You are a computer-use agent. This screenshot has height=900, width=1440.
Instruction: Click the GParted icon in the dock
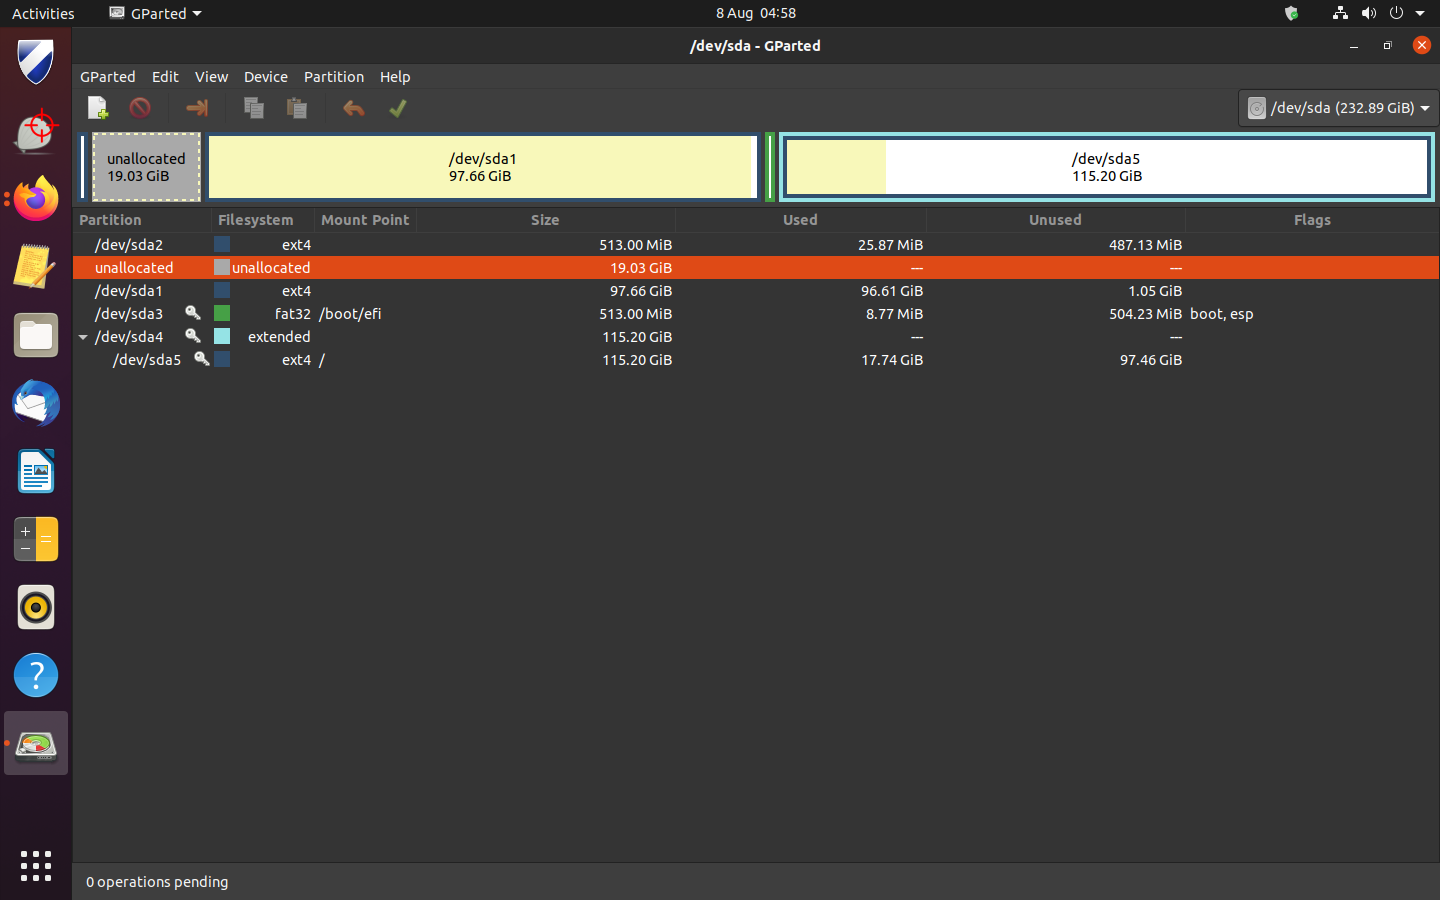coord(36,743)
